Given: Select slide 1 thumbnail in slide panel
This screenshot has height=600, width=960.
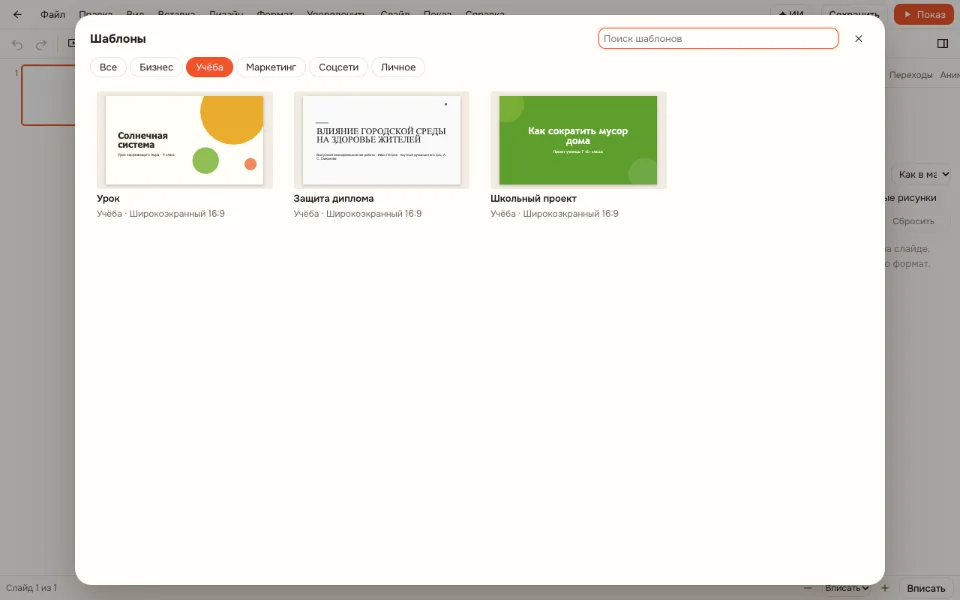Looking at the screenshot, I should click(x=49, y=95).
